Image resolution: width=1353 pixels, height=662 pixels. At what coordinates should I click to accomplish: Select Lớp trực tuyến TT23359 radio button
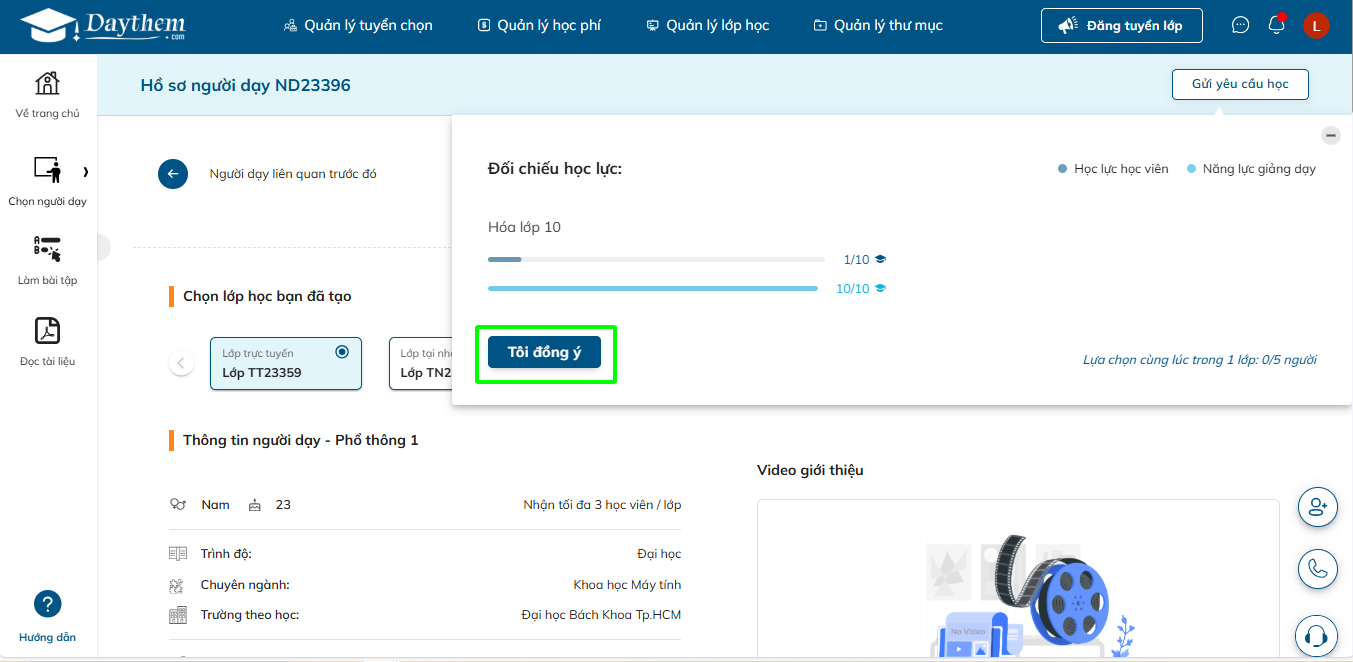point(342,352)
